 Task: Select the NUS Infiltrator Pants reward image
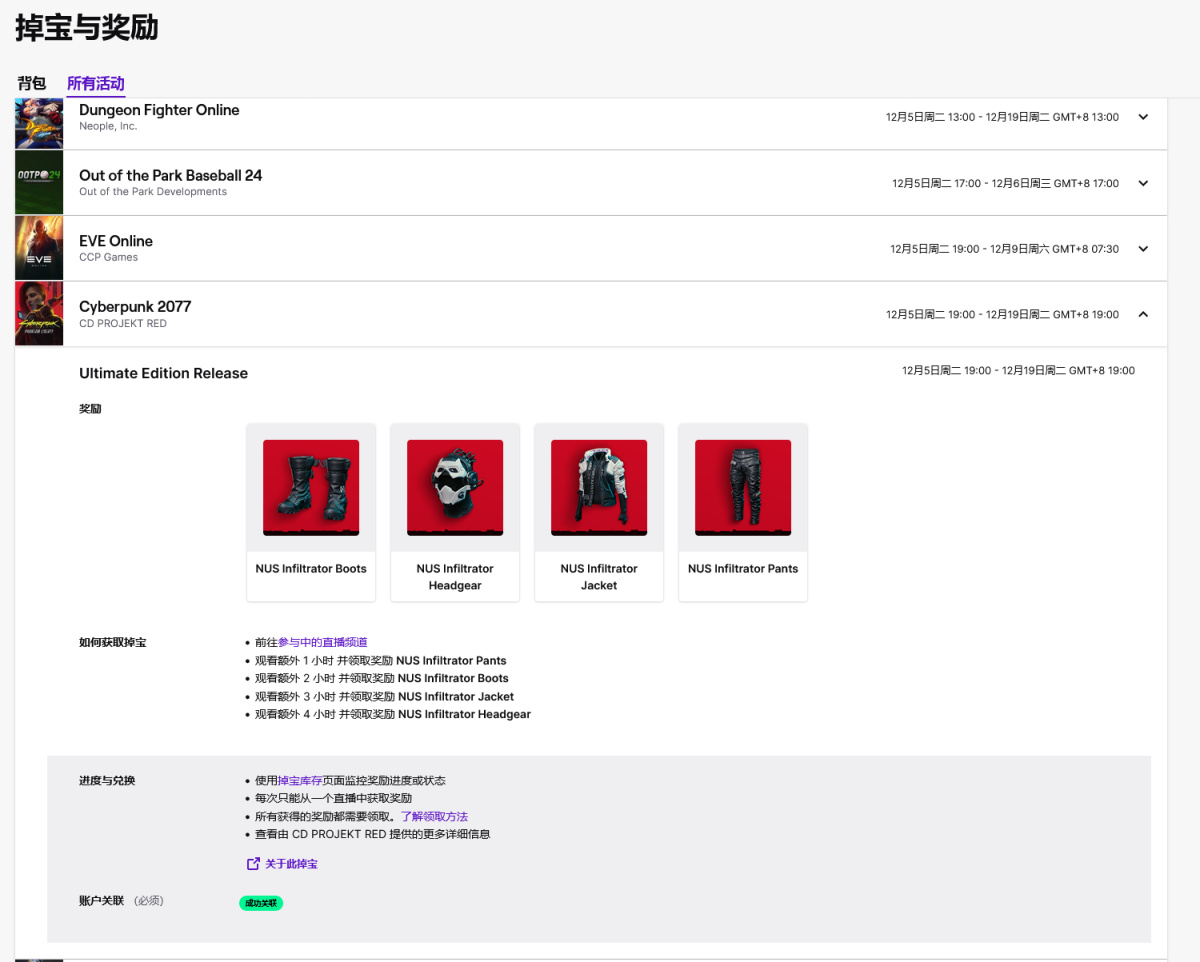click(743, 488)
